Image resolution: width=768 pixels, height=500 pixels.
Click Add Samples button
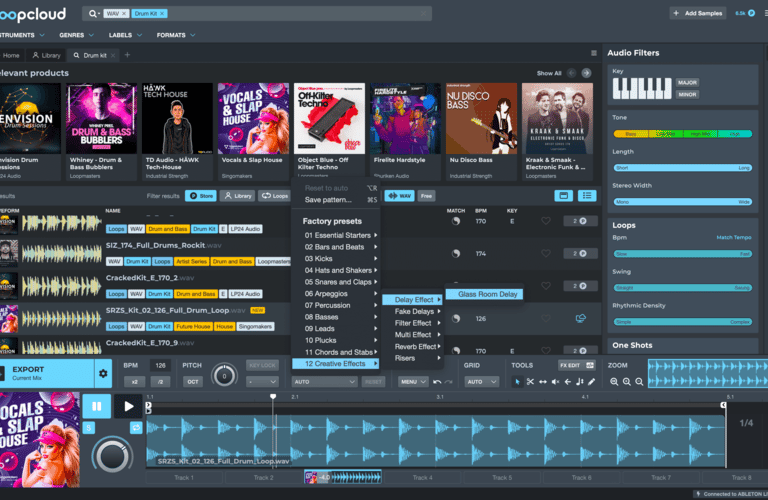pos(698,13)
